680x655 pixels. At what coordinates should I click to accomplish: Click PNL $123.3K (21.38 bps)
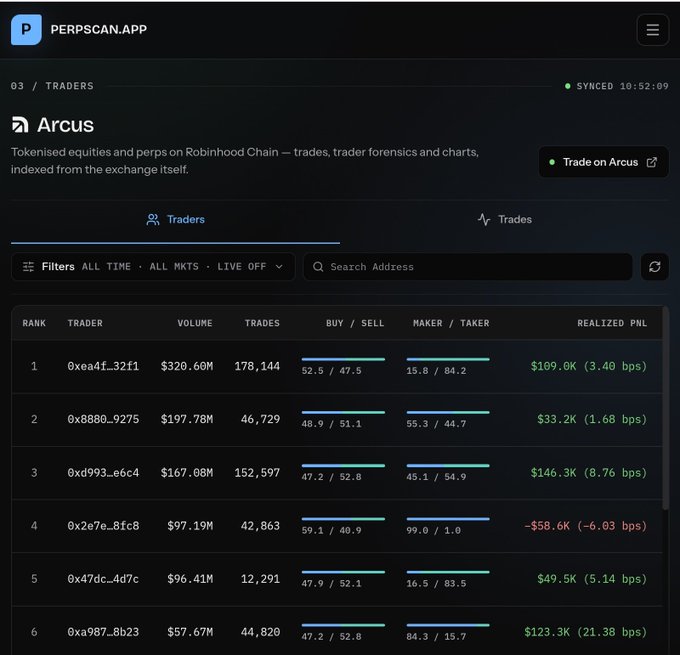point(585,632)
